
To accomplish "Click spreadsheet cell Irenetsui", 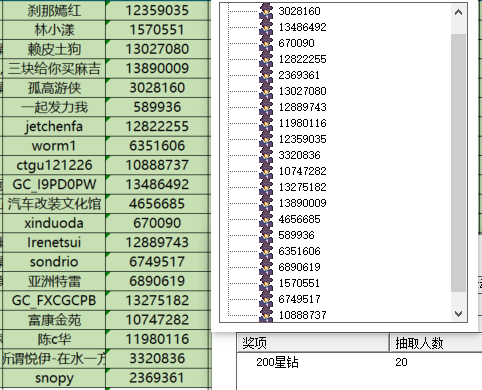I will pyautogui.click(x=54, y=242).
